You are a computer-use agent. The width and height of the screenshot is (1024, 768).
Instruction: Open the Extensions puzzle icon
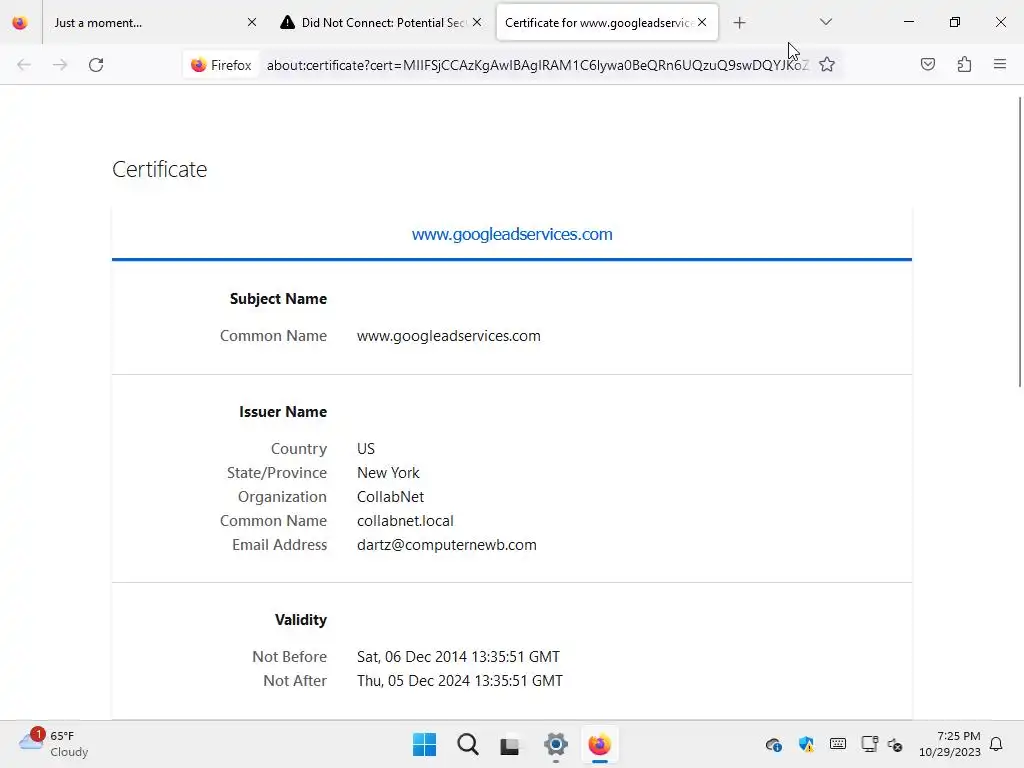pos(964,64)
